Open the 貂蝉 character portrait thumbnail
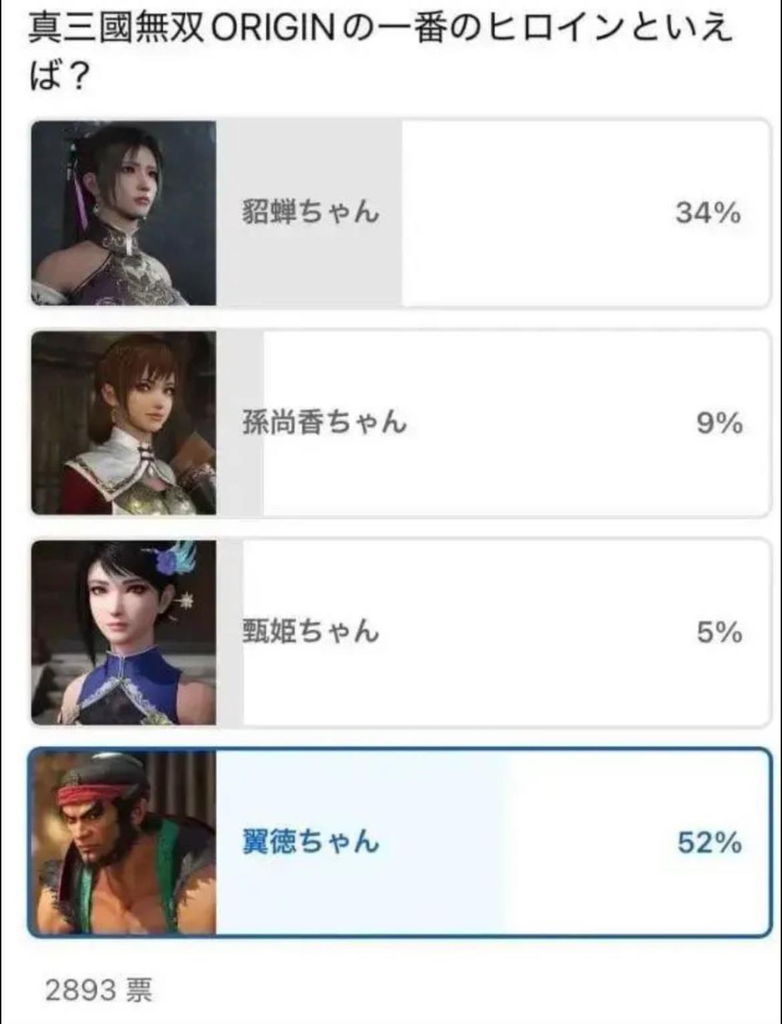Screen dimensions: 782x1024 123,213
